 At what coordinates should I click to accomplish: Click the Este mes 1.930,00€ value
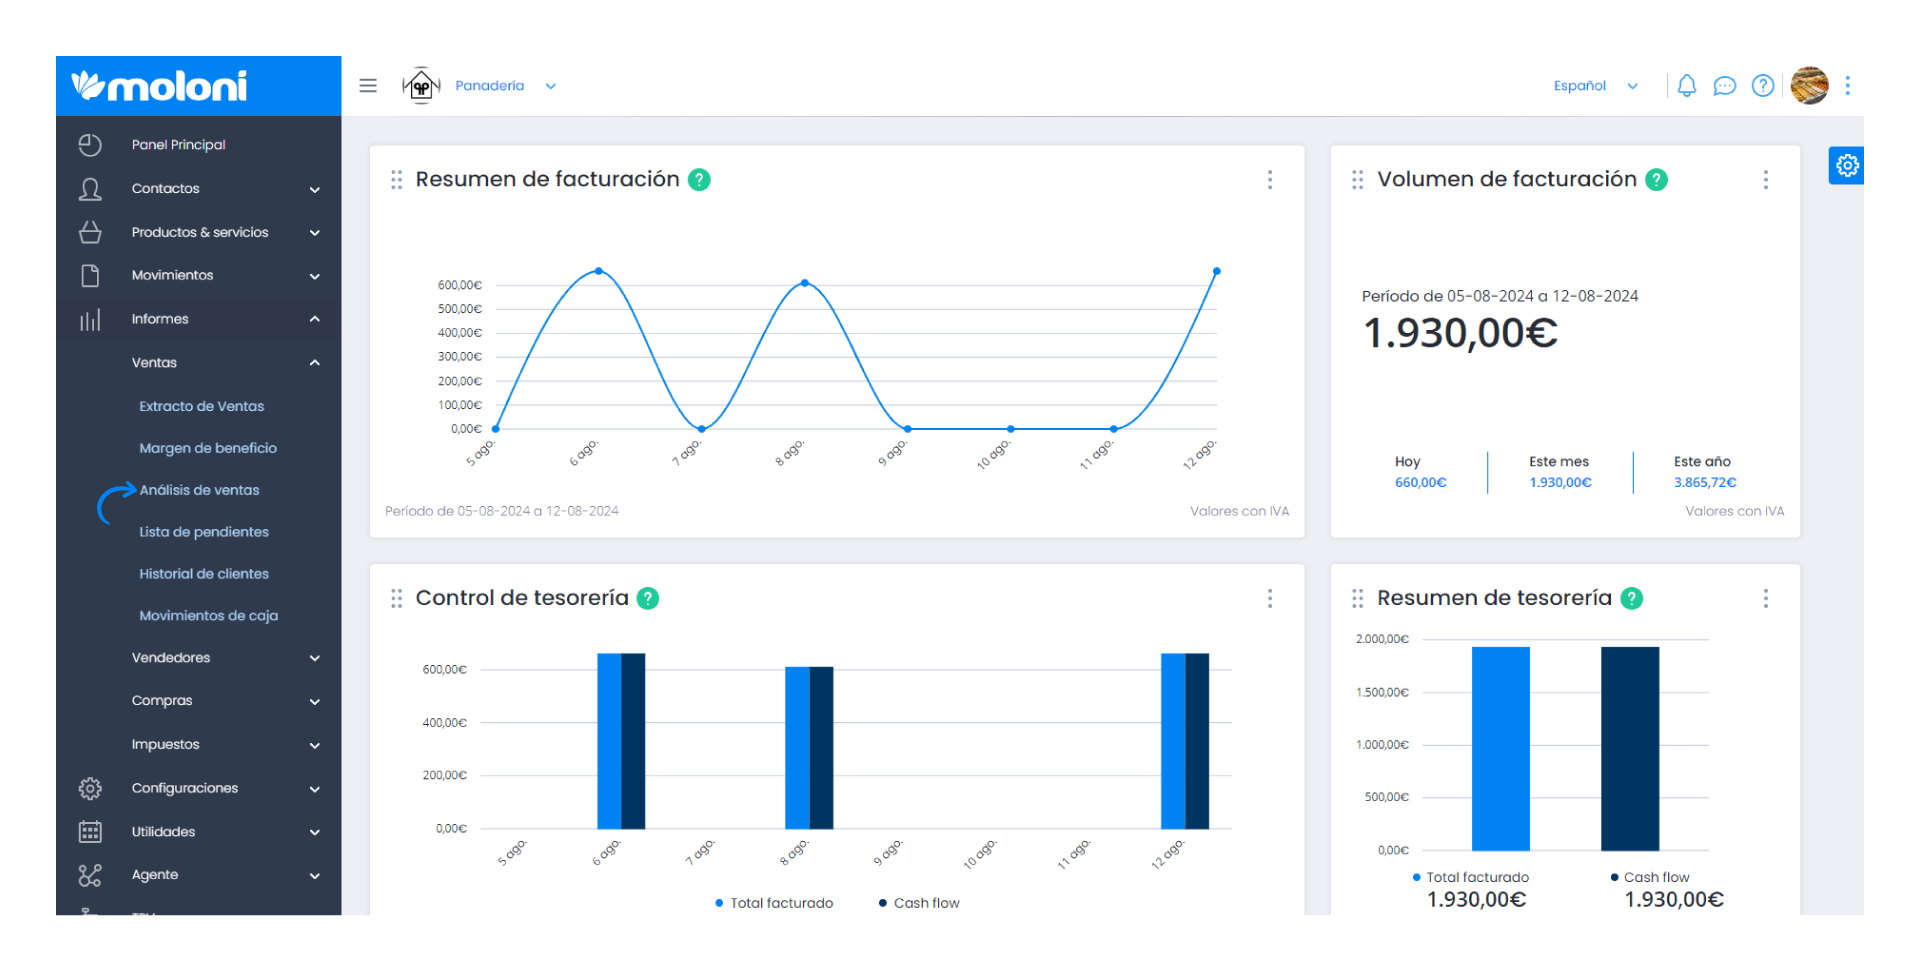pyautogui.click(x=1560, y=483)
